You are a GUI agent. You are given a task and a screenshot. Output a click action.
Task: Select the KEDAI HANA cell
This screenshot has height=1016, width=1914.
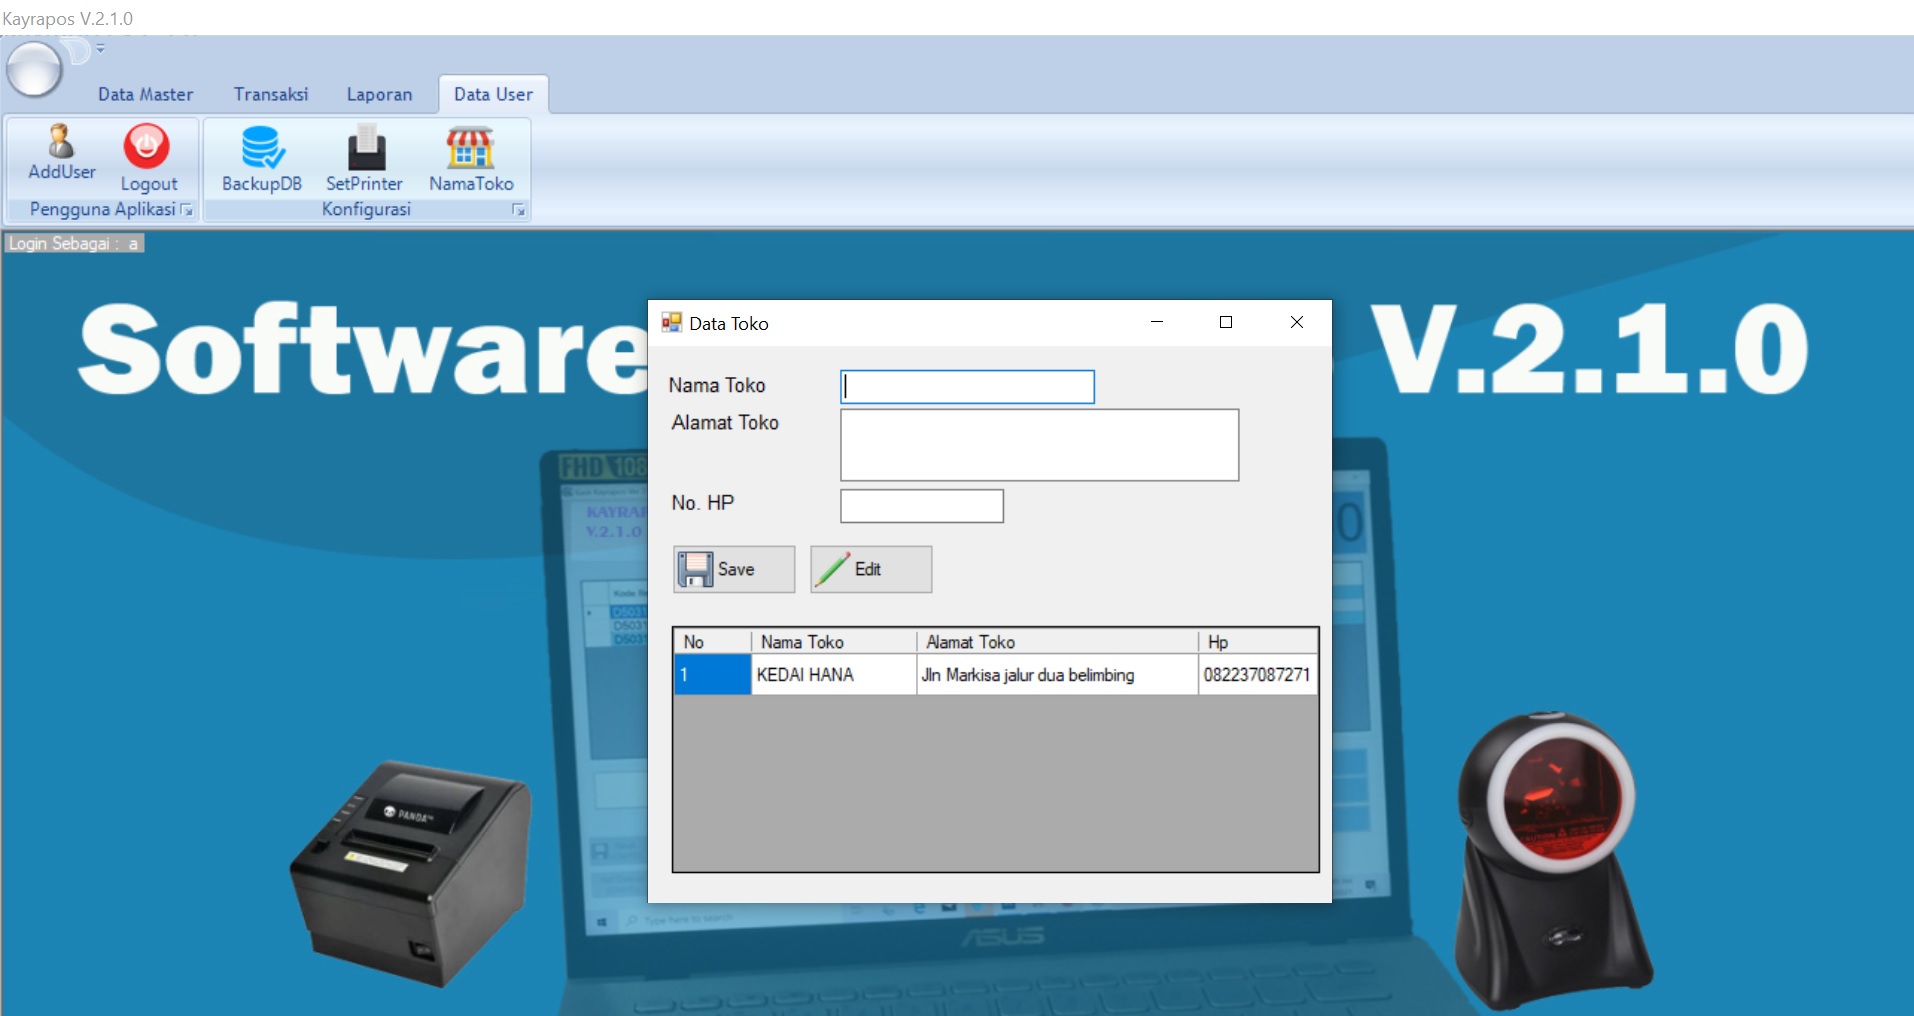pyautogui.click(x=834, y=675)
